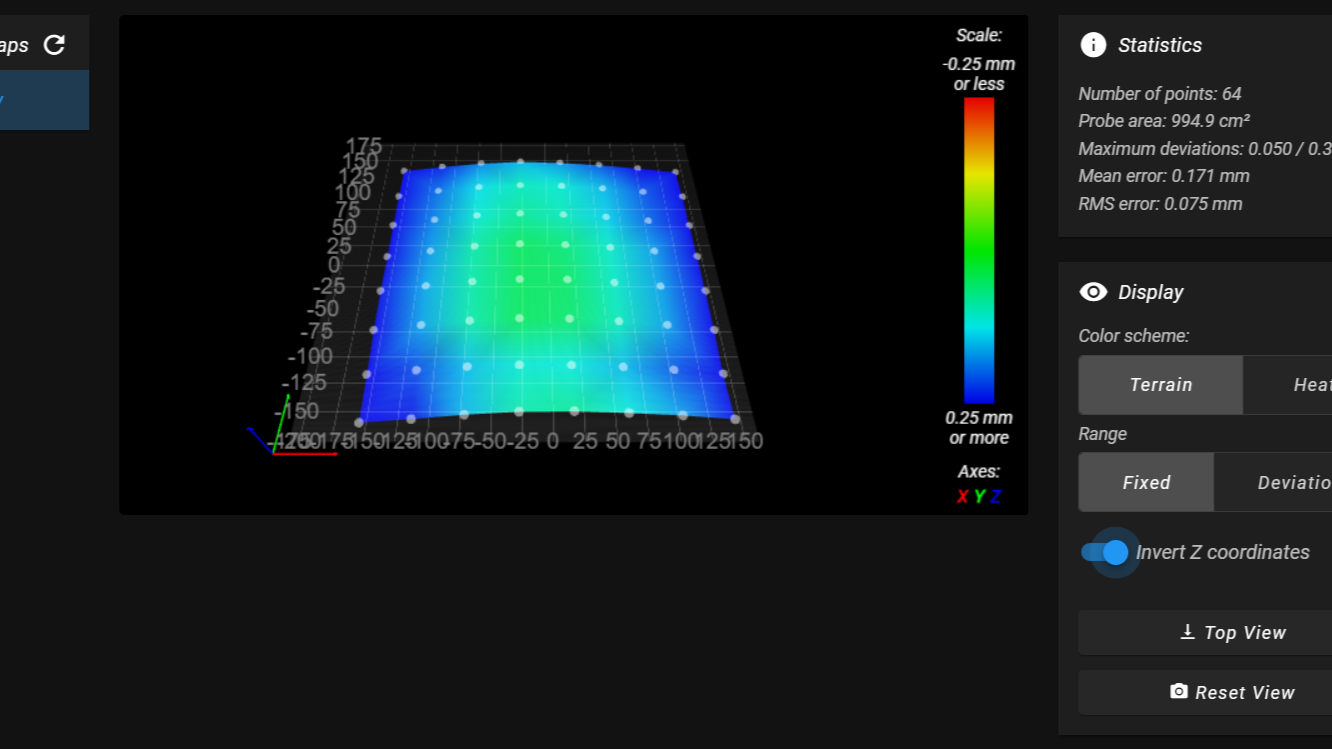This screenshot has height=749, width=1332.
Task: Click 'RMS error: 0.075 mm' text
Action: [1160, 204]
